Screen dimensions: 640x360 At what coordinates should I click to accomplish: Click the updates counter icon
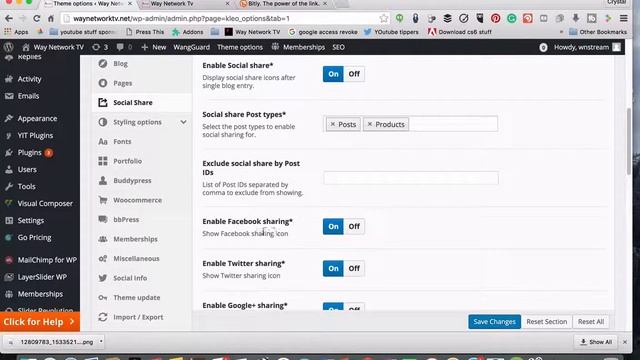coord(100,47)
